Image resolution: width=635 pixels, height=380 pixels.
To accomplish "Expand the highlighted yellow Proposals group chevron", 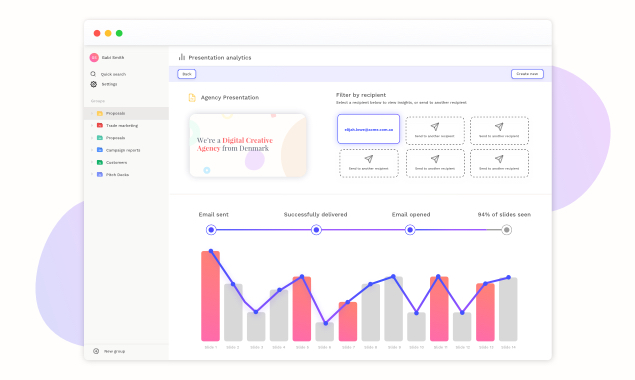I will tap(92, 113).
